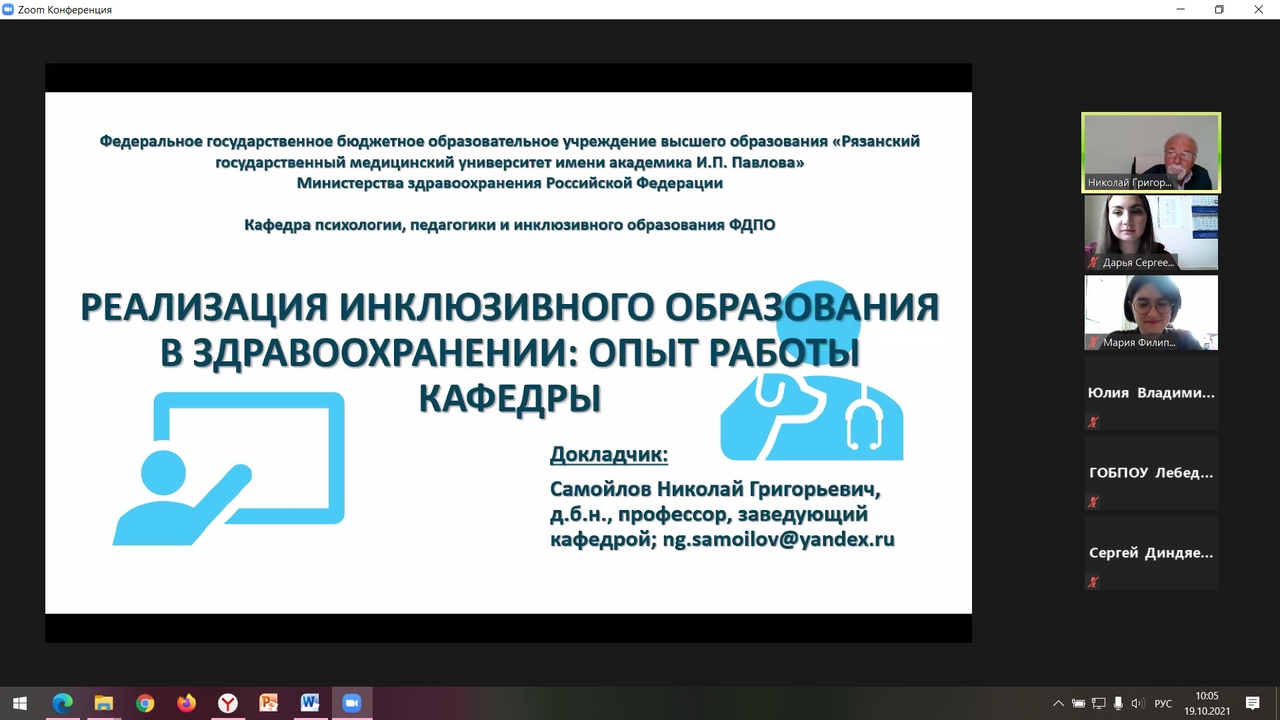Viewport: 1280px width, 720px height.
Task: Click the microphone tray icon
Action: point(1119,703)
